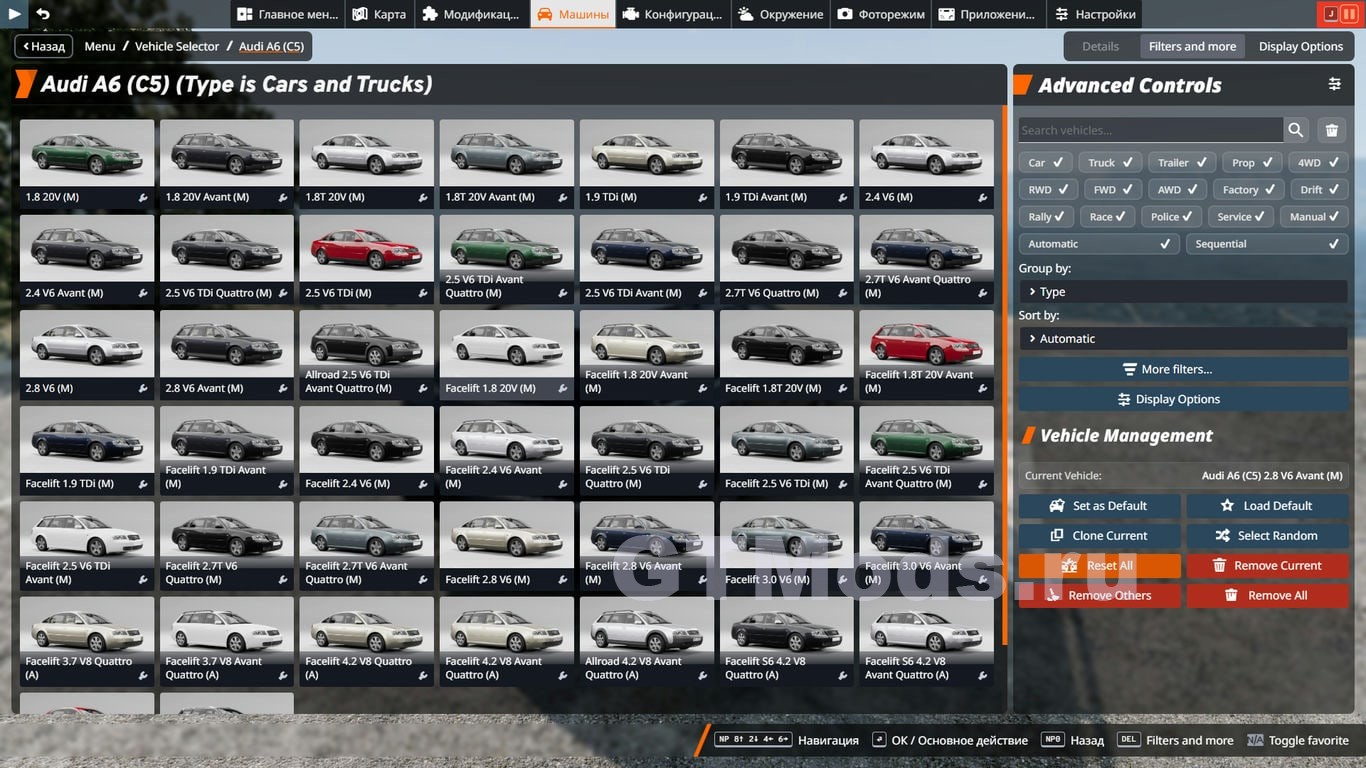Image resolution: width=1366 pixels, height=768 pixels.
Task: Click the play button in top-left corner
Action: click(14, 14)
